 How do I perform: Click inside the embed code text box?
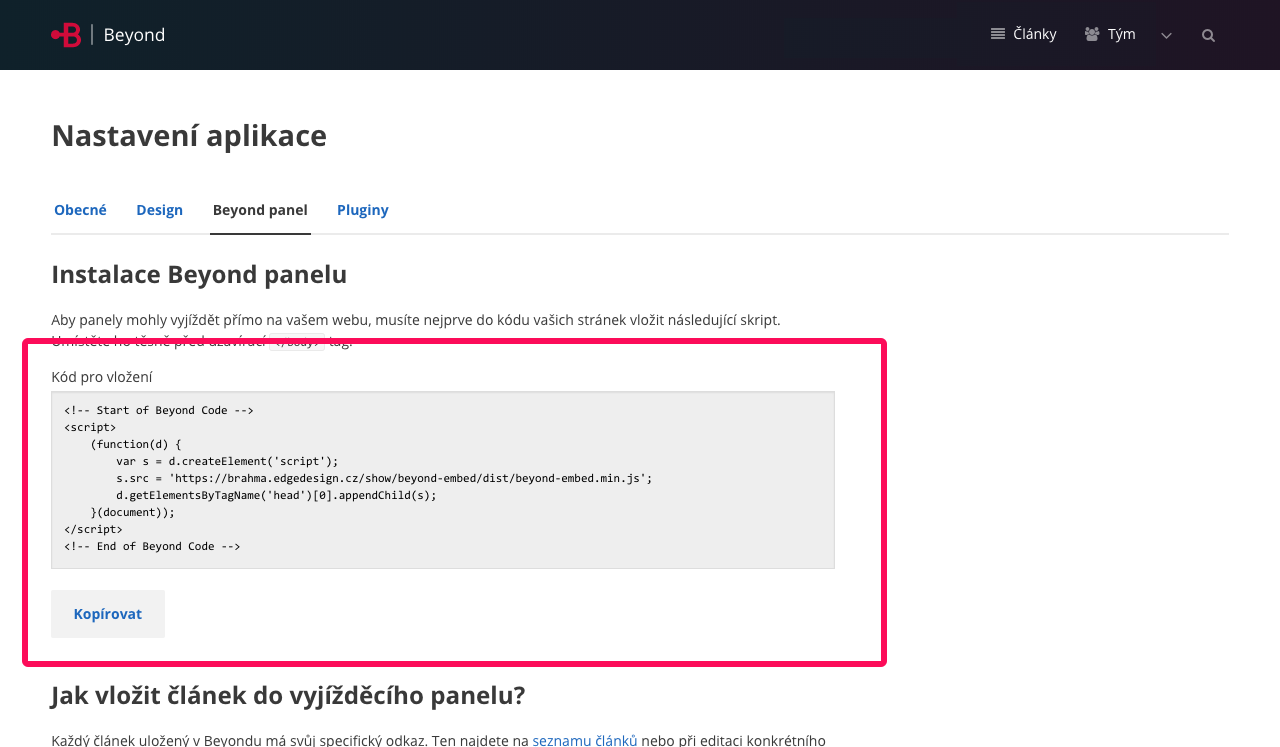[x=443, y=480]
